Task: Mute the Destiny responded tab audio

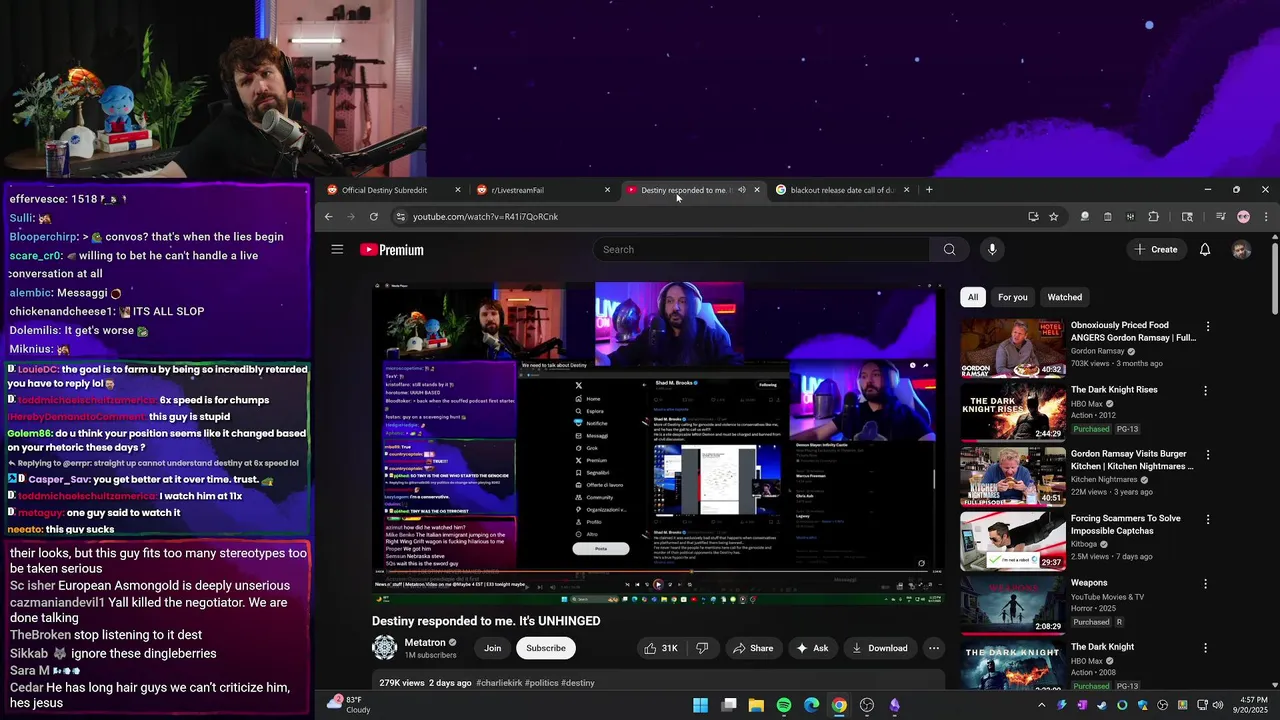Action: 741,190
